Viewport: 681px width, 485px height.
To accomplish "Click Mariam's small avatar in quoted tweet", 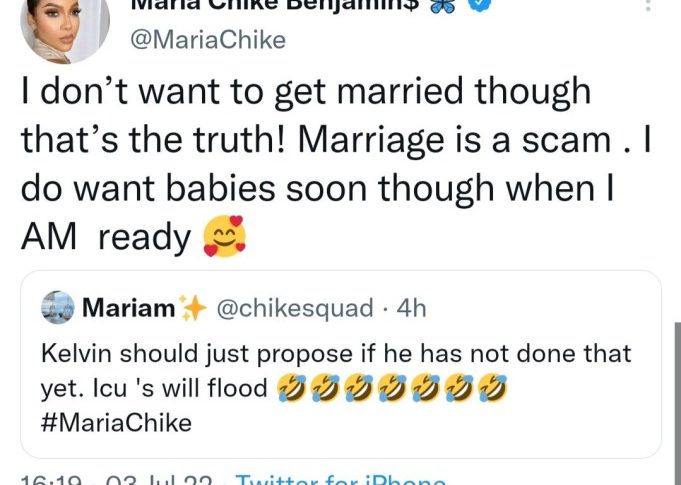I will [60, 309].
